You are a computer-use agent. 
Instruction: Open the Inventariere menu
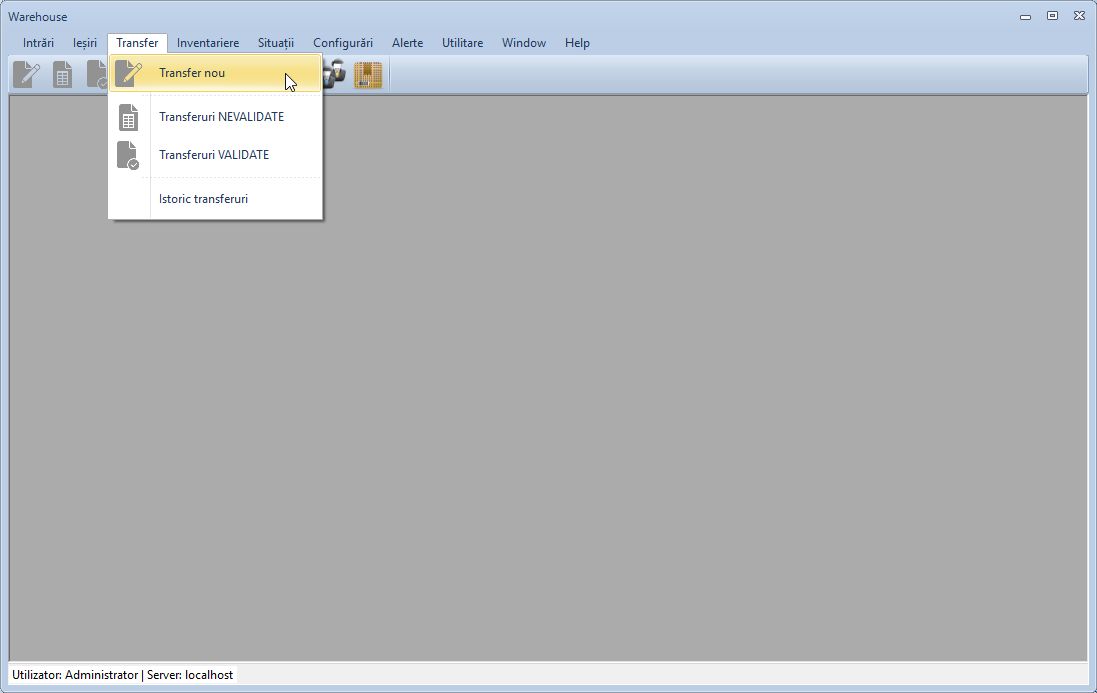click(207, 43)
